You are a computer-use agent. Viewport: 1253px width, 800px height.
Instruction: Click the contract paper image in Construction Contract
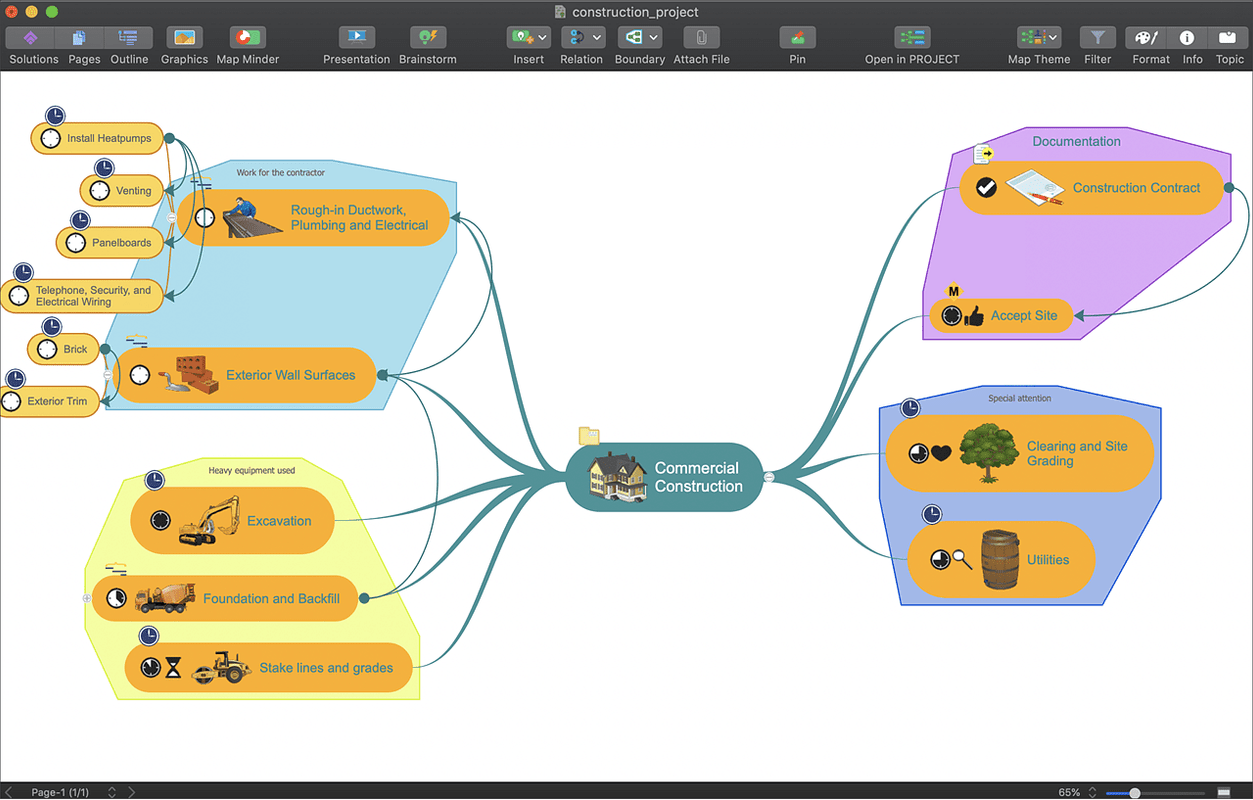point(1034,188)
